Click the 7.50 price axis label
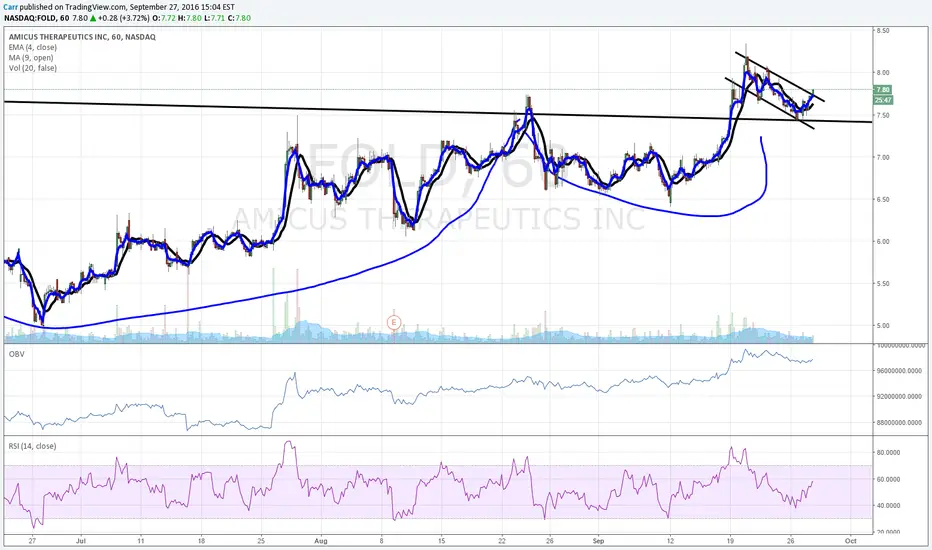 pos(883,115)
